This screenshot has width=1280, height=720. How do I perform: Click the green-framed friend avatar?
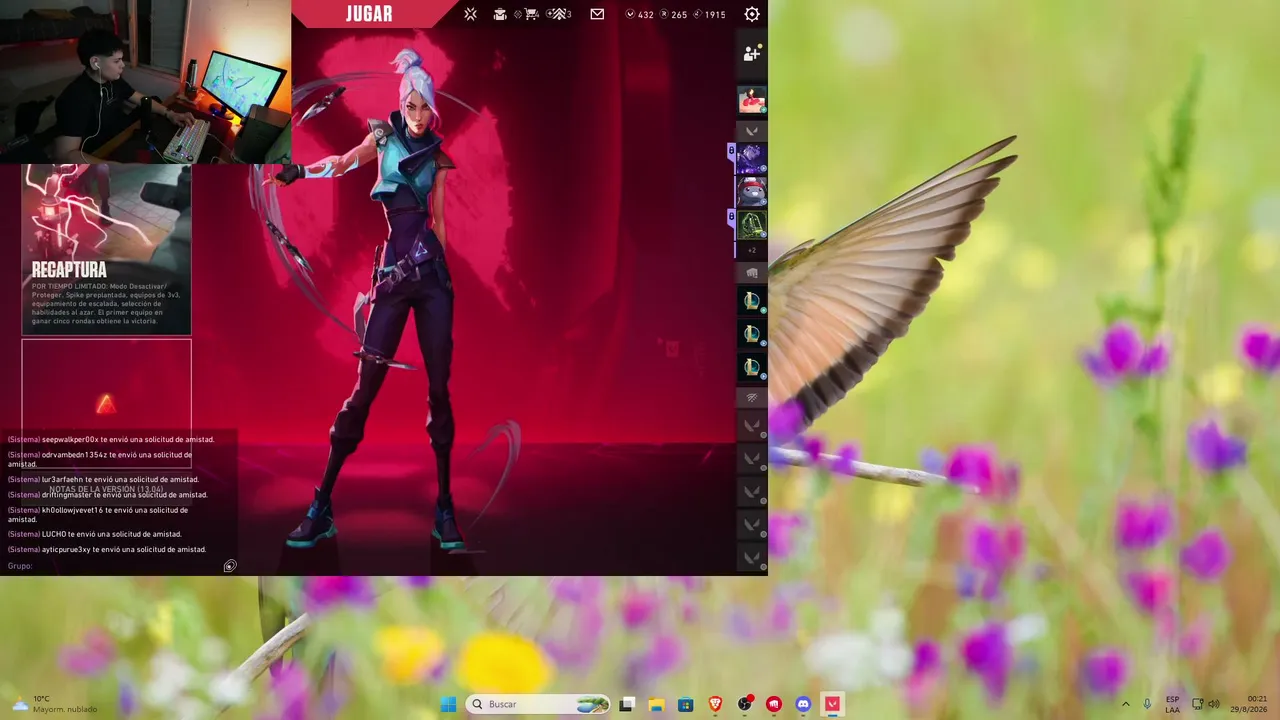(752, 224)
